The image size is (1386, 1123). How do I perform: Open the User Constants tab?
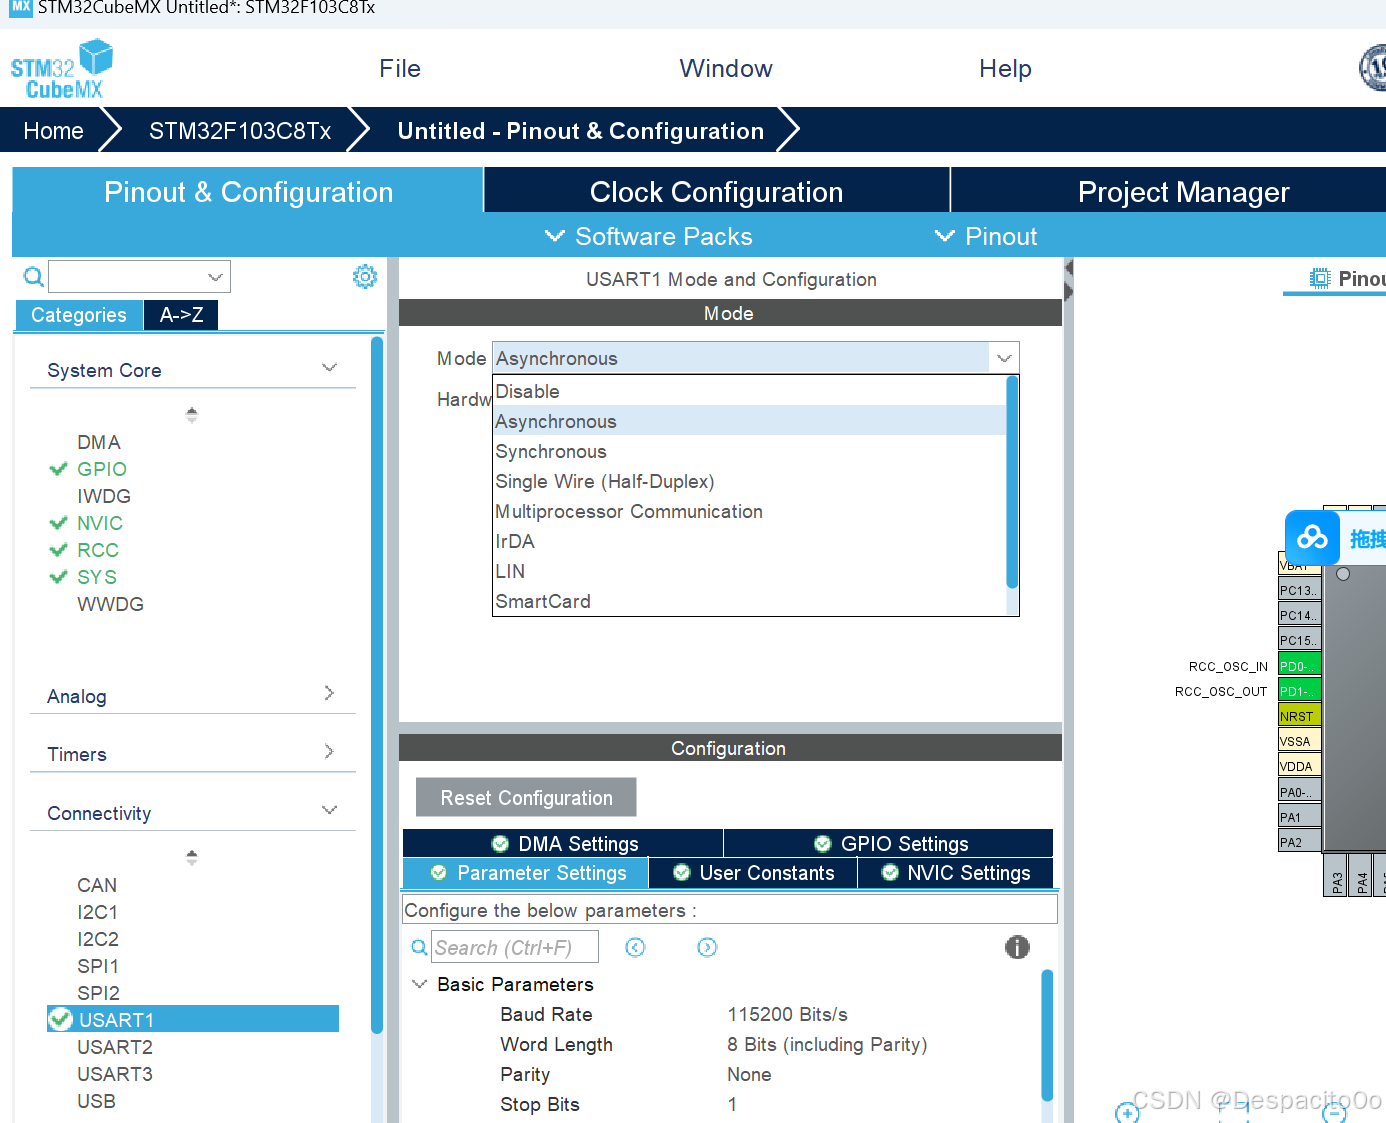tap(753, 872)
